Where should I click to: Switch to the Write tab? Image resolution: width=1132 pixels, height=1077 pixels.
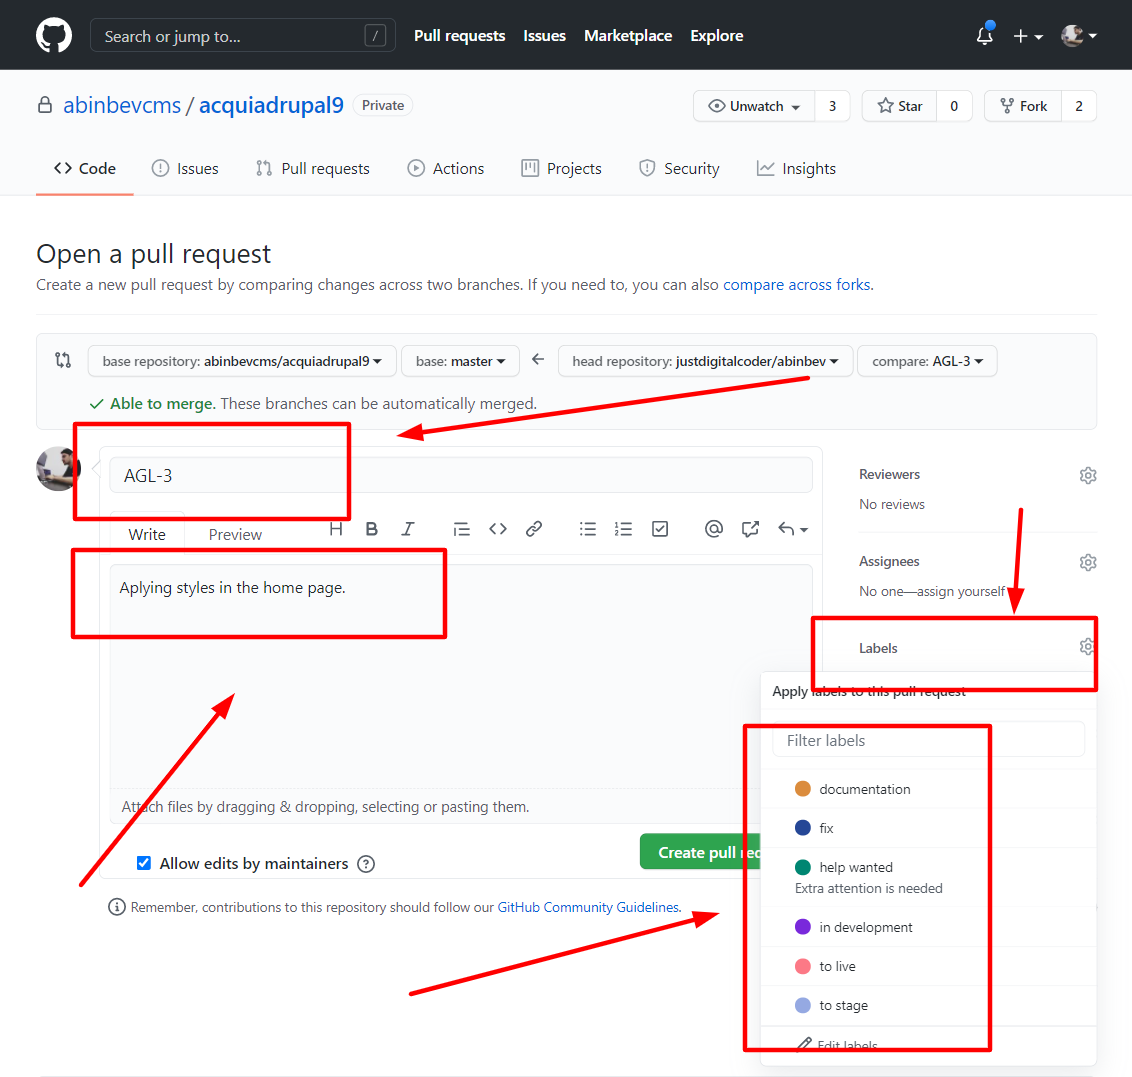point(147,534)
